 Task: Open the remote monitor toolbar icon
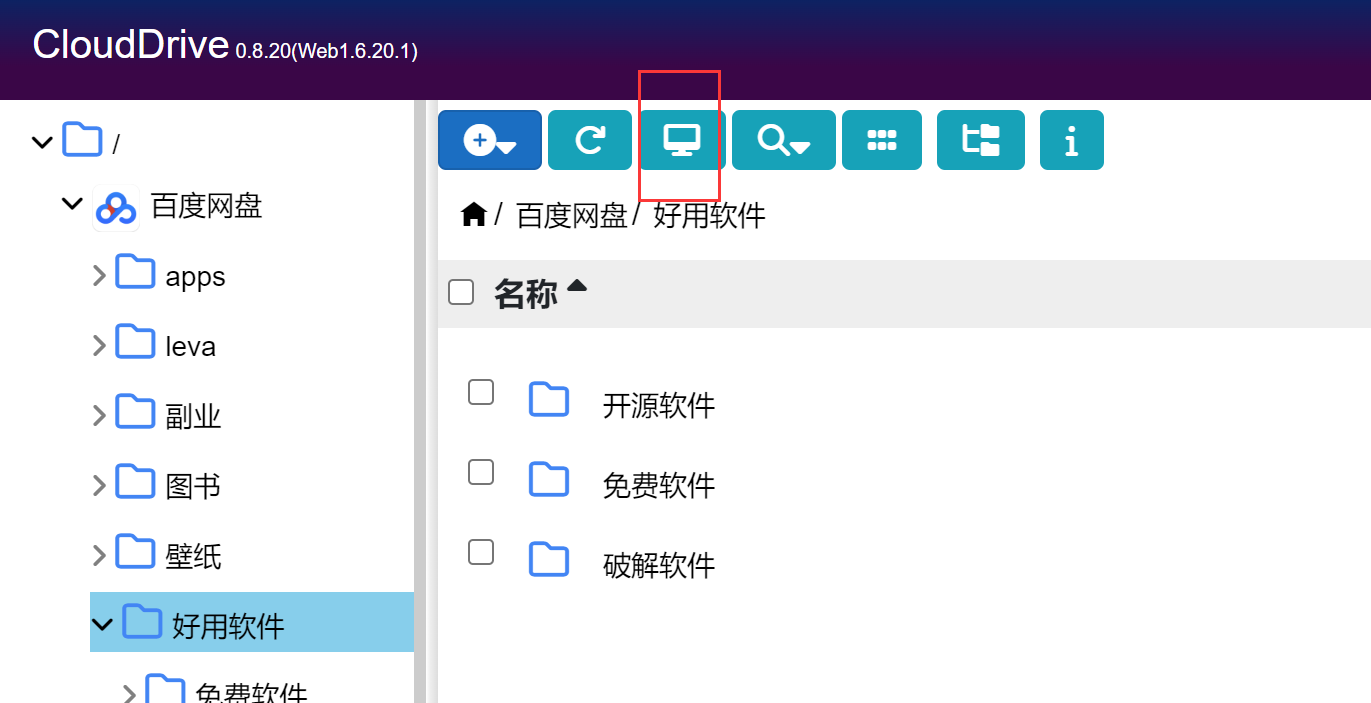[x=681, y=140]
